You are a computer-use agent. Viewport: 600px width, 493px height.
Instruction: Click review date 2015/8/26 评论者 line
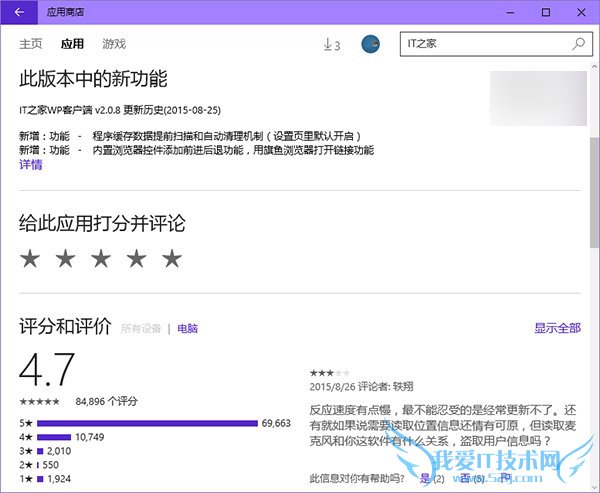[x=361, y=387]
